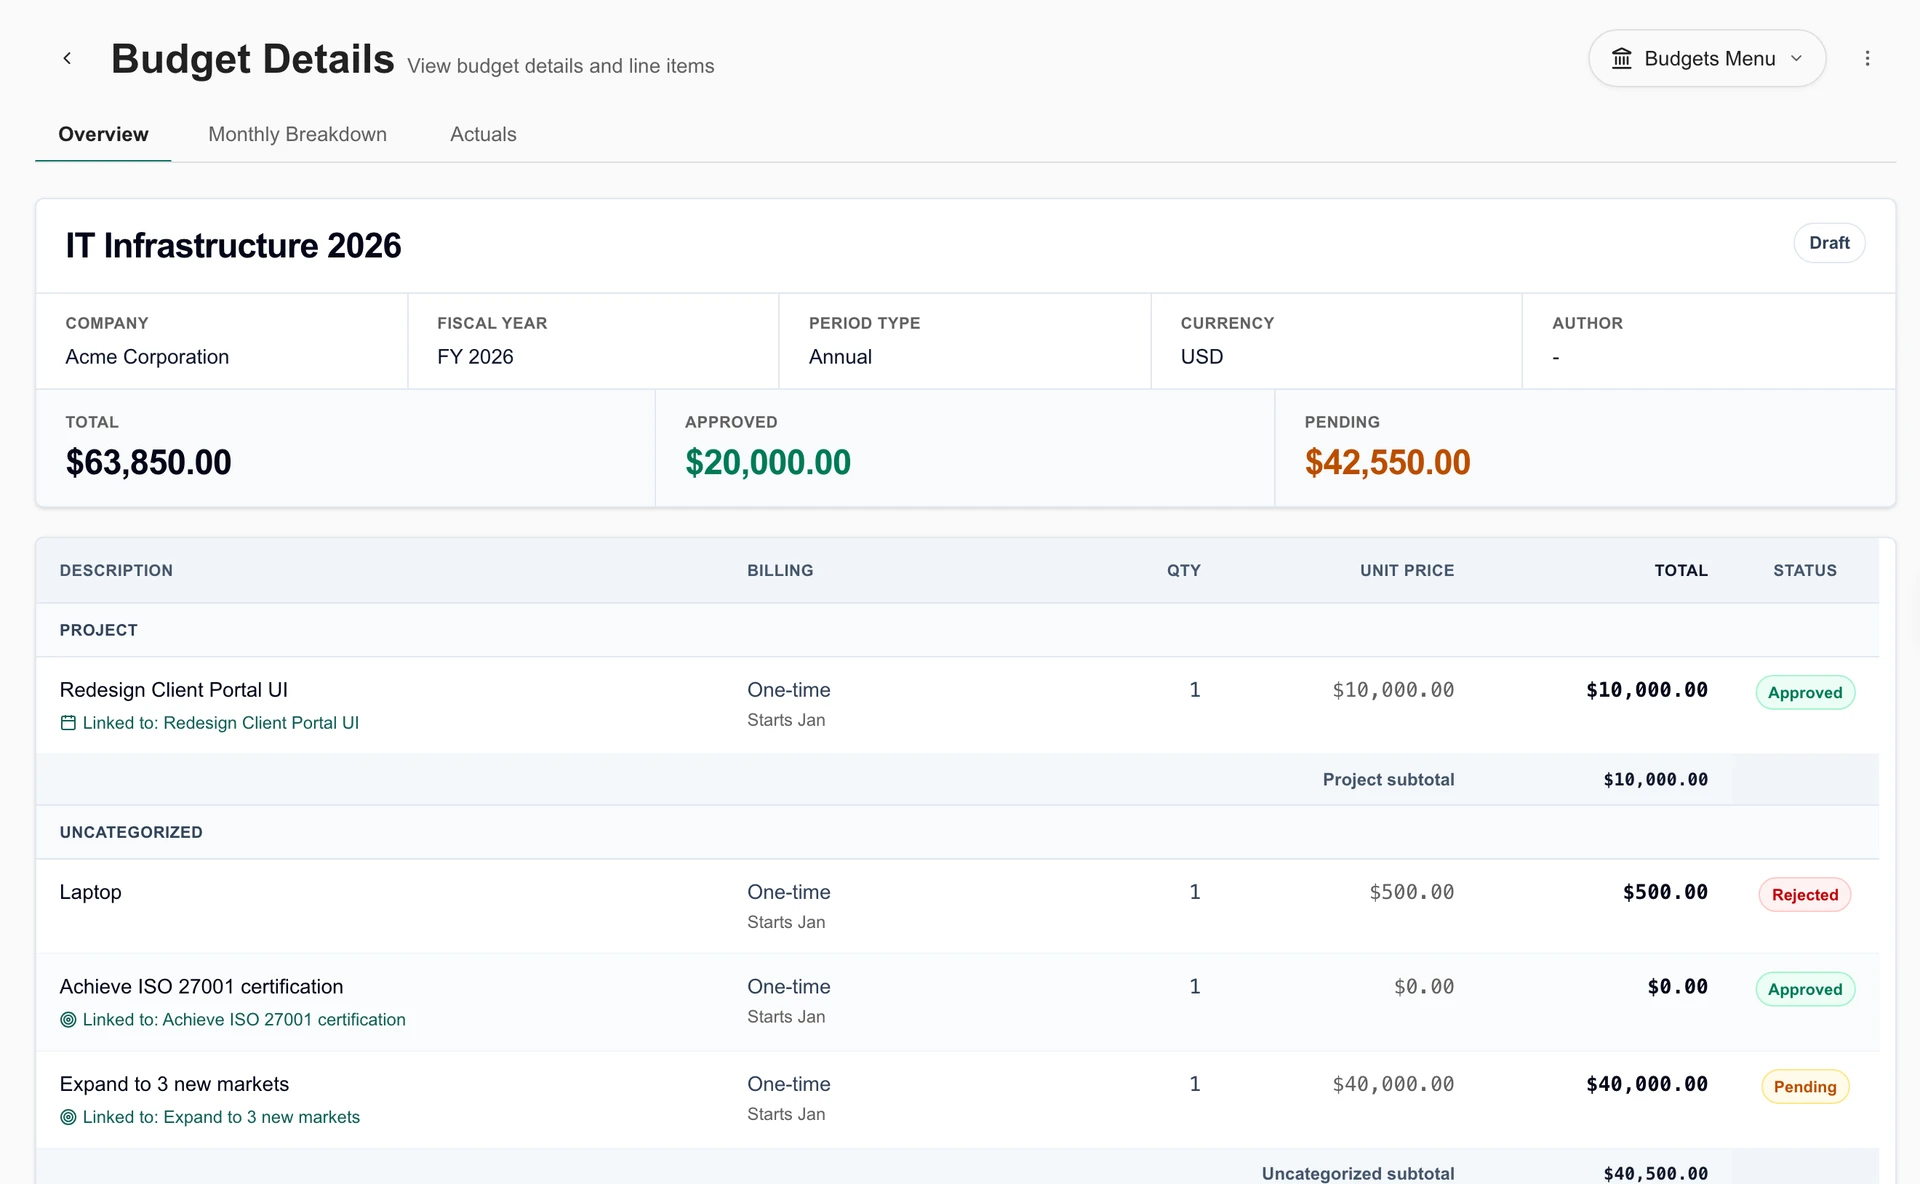Click the IT Infrastructure 2026 title
The image size is (1920, 1184).
pyautogui.click(x=233, y=246)
